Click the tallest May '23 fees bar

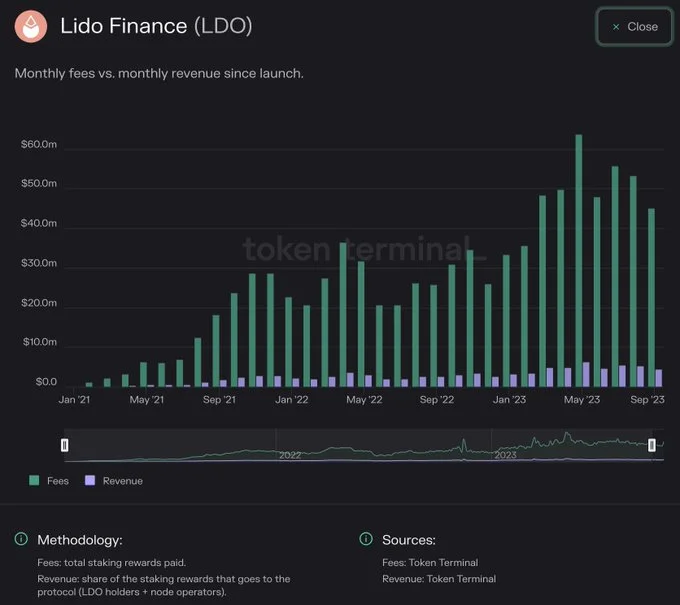click(579, 260)
